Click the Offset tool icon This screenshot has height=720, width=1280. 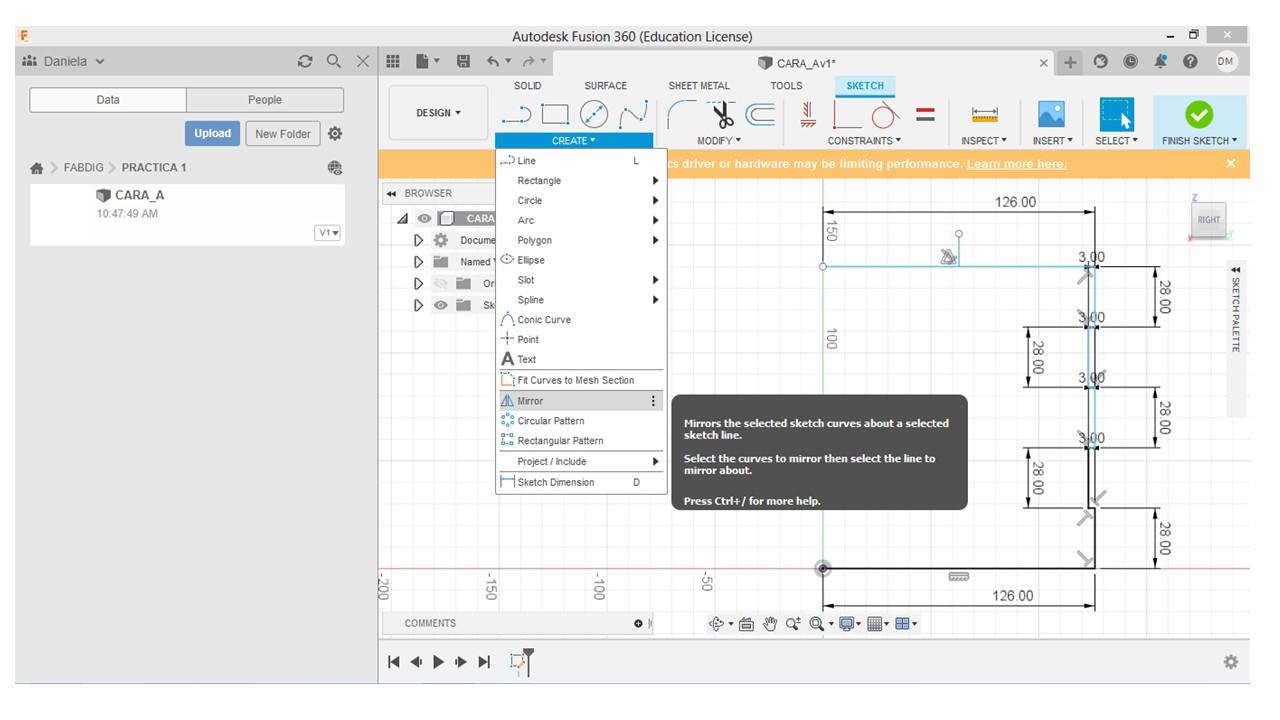pyautogui.click(x=760, y=114)
